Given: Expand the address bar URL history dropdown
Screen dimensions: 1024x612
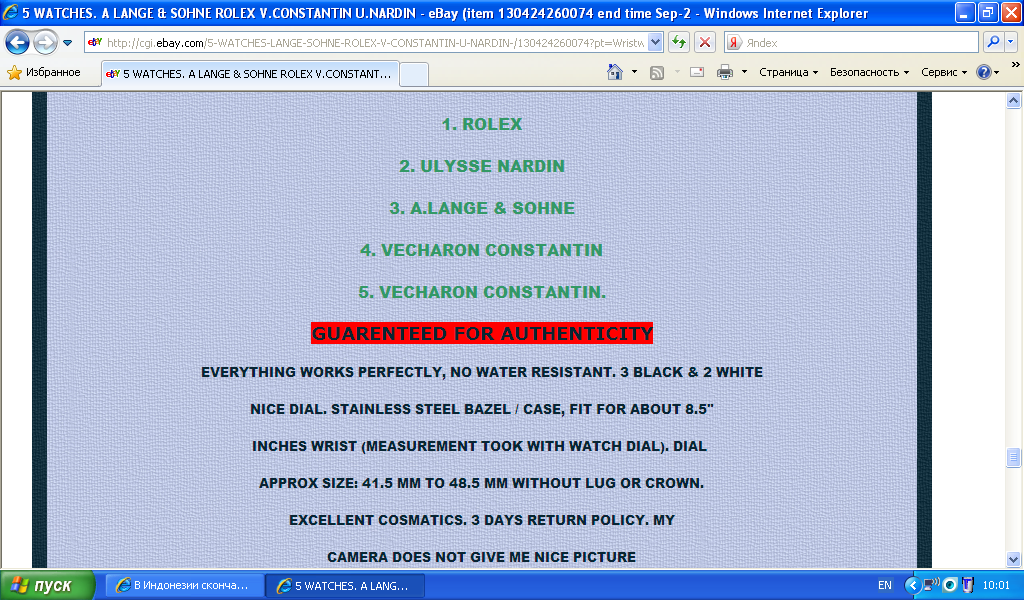Looking at the screenshot, I should tap(655, 43).
